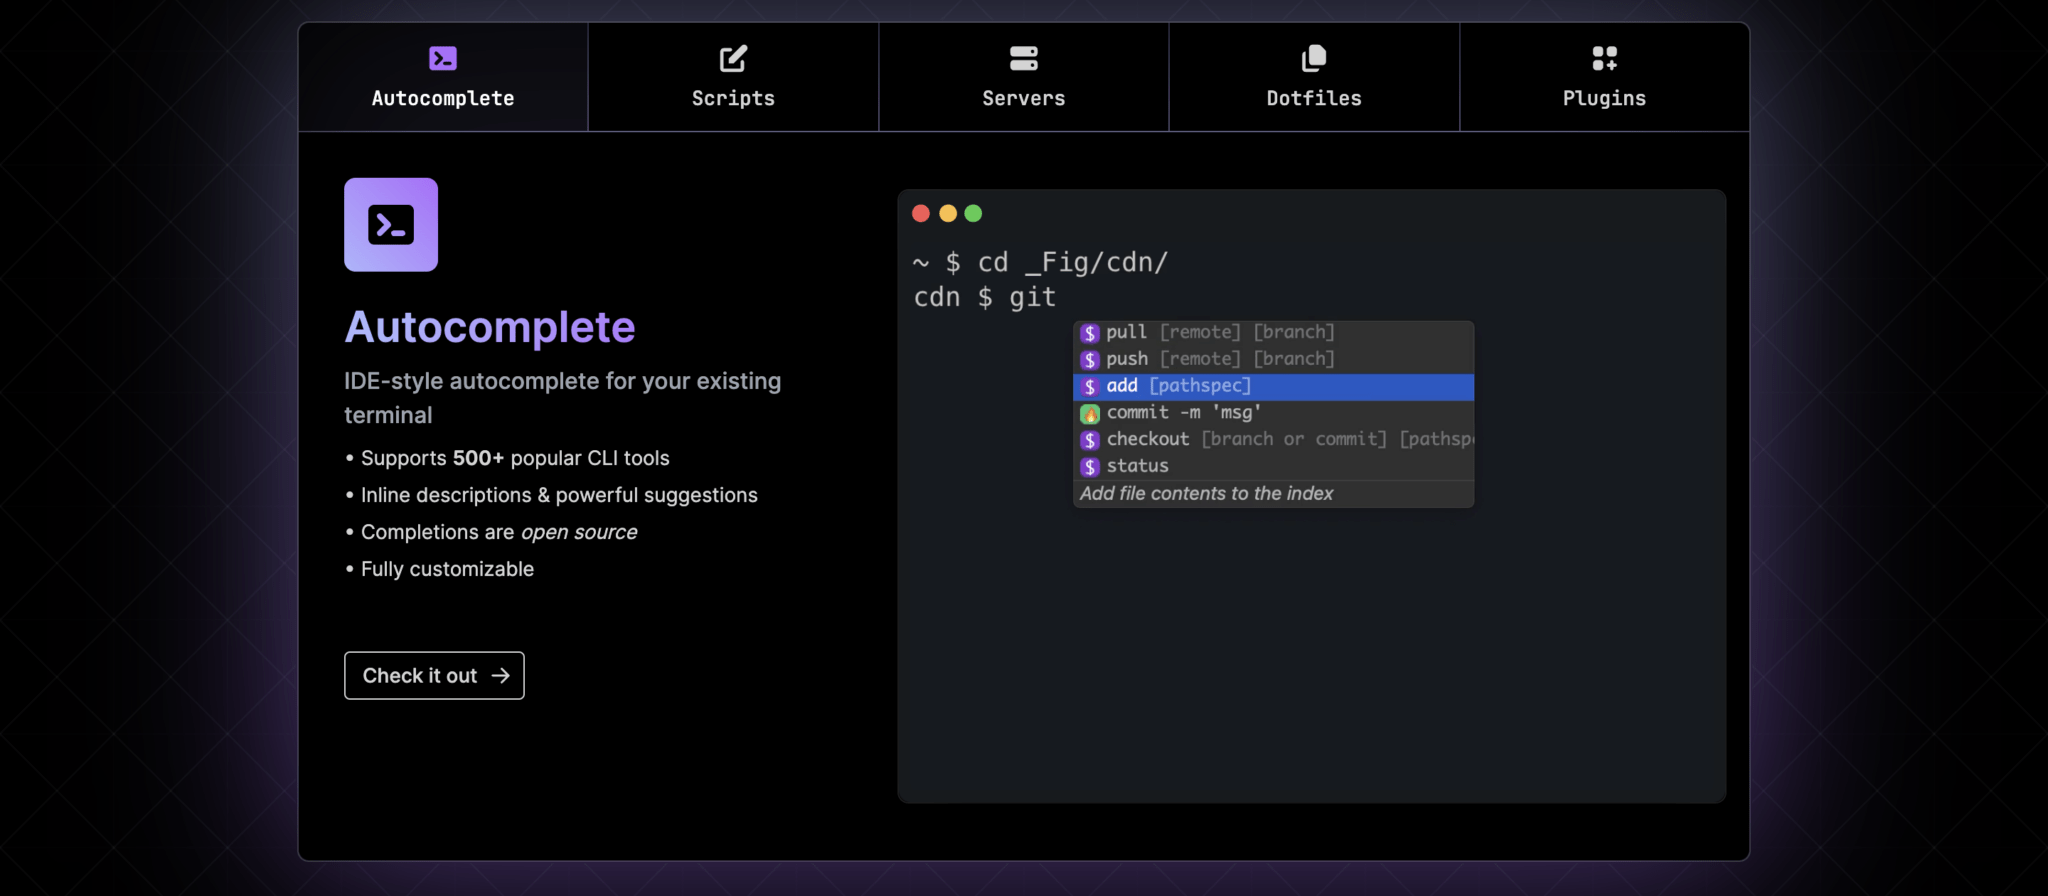
Task: Click the Plugins grid-plus icon
Action: [1604, 59]
